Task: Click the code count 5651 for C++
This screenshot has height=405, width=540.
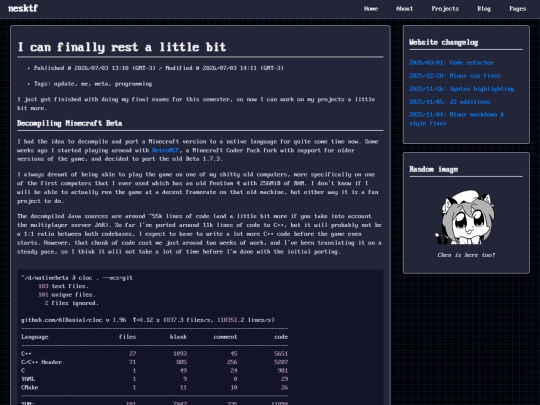Action: 281,354
